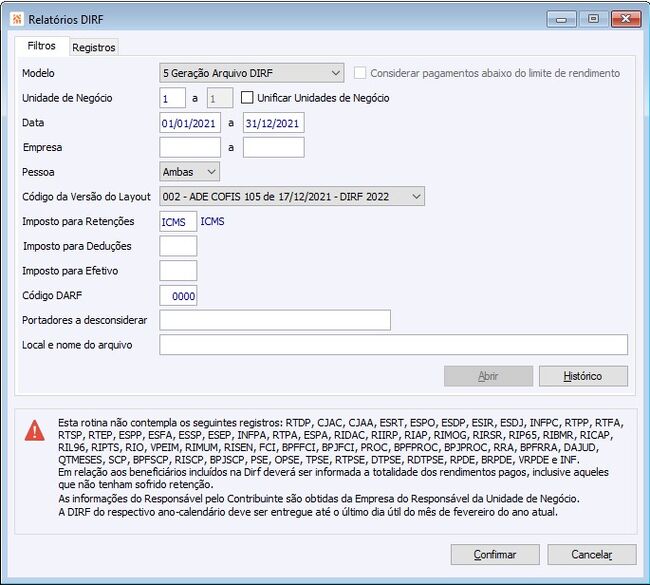650x585 pixels.
Task: Open the Registros tab
Action: 94,47
